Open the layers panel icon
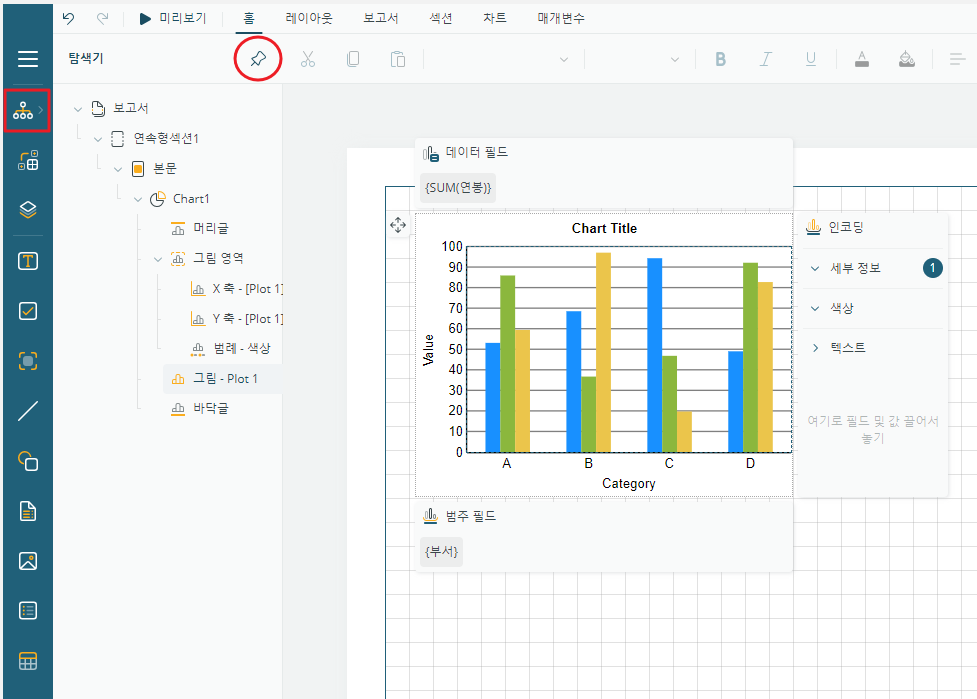 pyautogui.click(x=27, y=210)
